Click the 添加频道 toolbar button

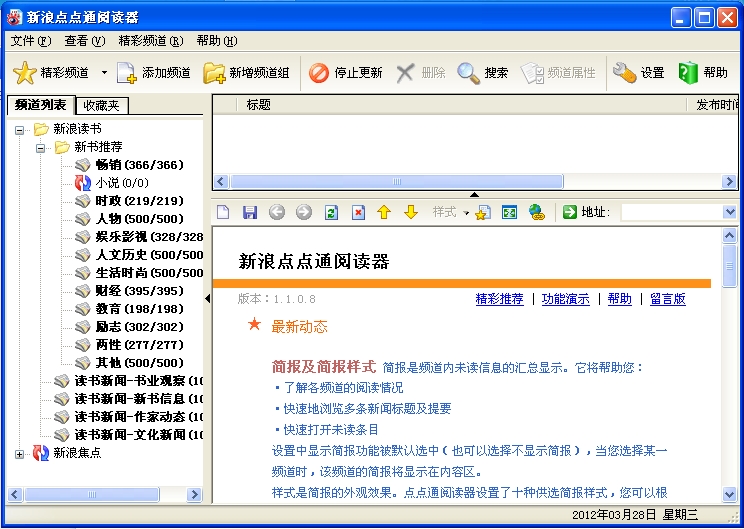154,73
